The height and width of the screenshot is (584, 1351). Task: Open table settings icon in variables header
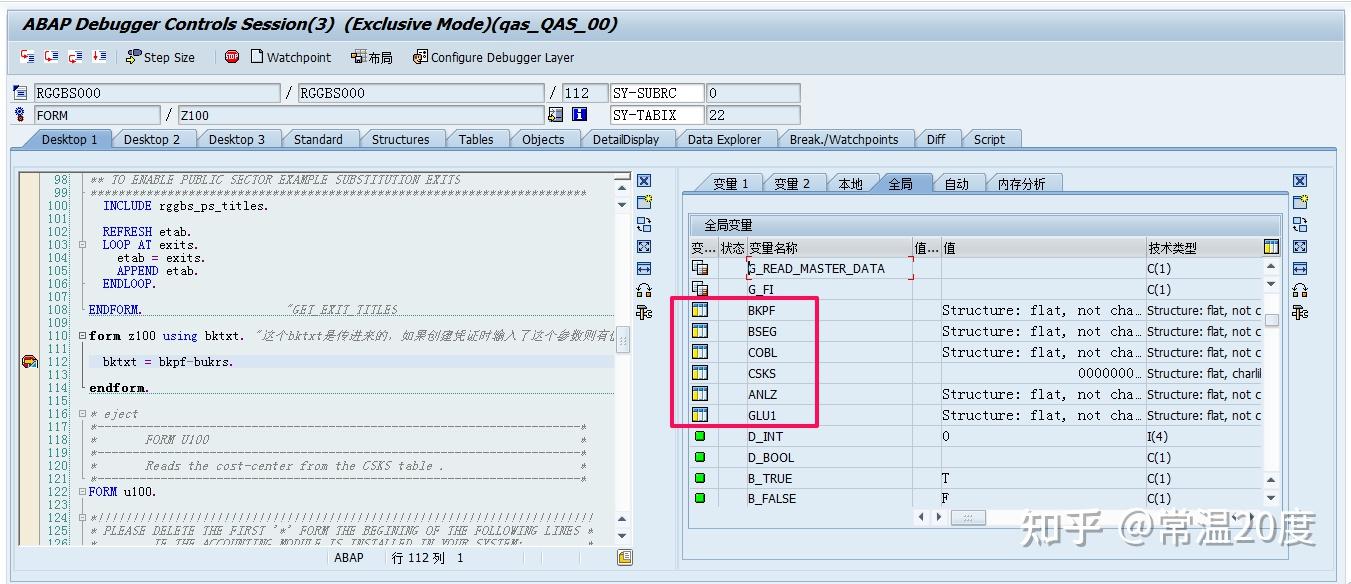[x=1271, y=247]
